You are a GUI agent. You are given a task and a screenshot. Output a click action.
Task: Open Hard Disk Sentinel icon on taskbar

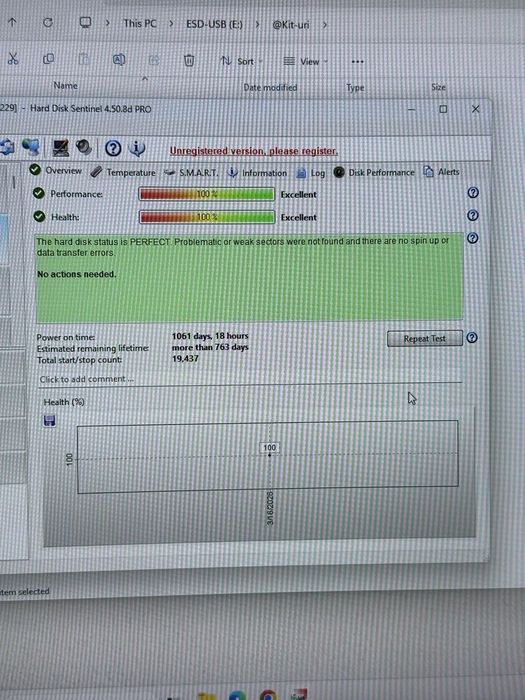coord(299,694)
